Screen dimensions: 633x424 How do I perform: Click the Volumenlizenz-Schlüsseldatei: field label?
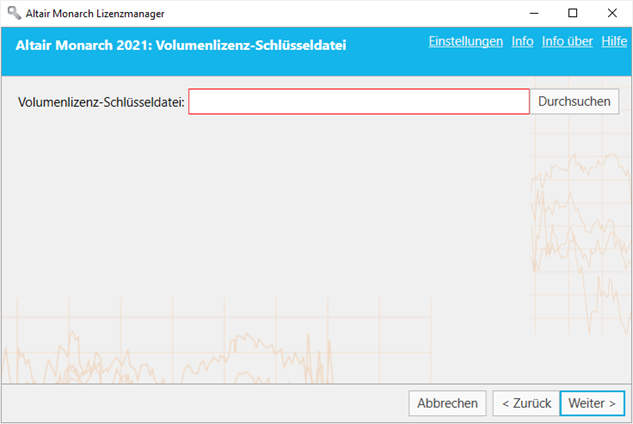(x=101, y=102)
